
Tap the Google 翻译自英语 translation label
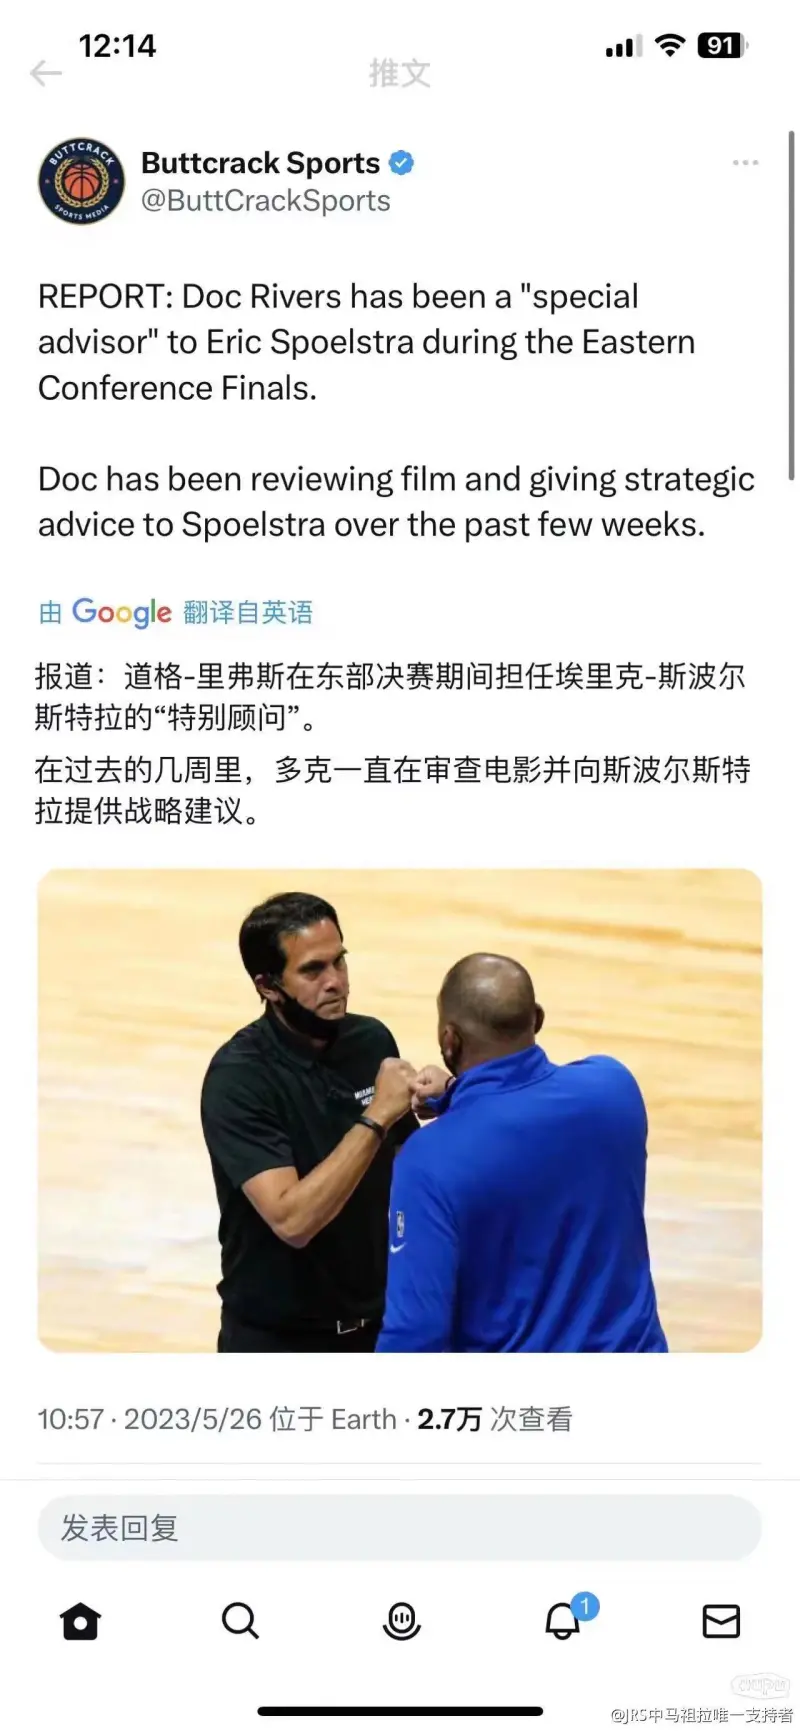176,612
